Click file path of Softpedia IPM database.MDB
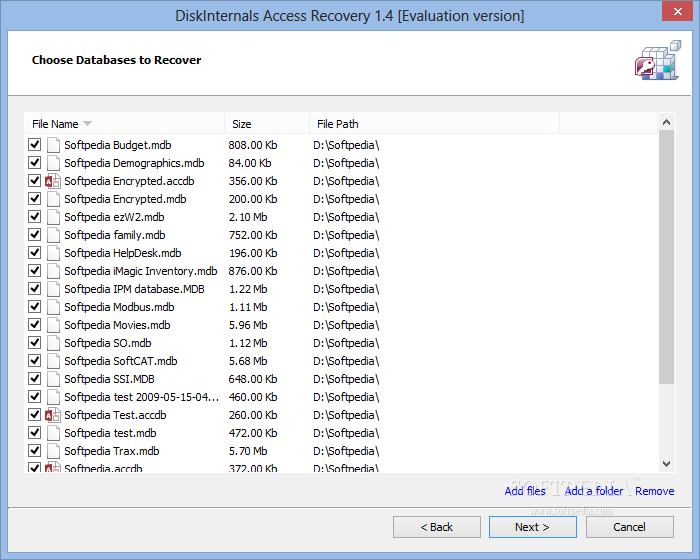The height and width of the screenshot is (560, 700). [x=346, y=289]
